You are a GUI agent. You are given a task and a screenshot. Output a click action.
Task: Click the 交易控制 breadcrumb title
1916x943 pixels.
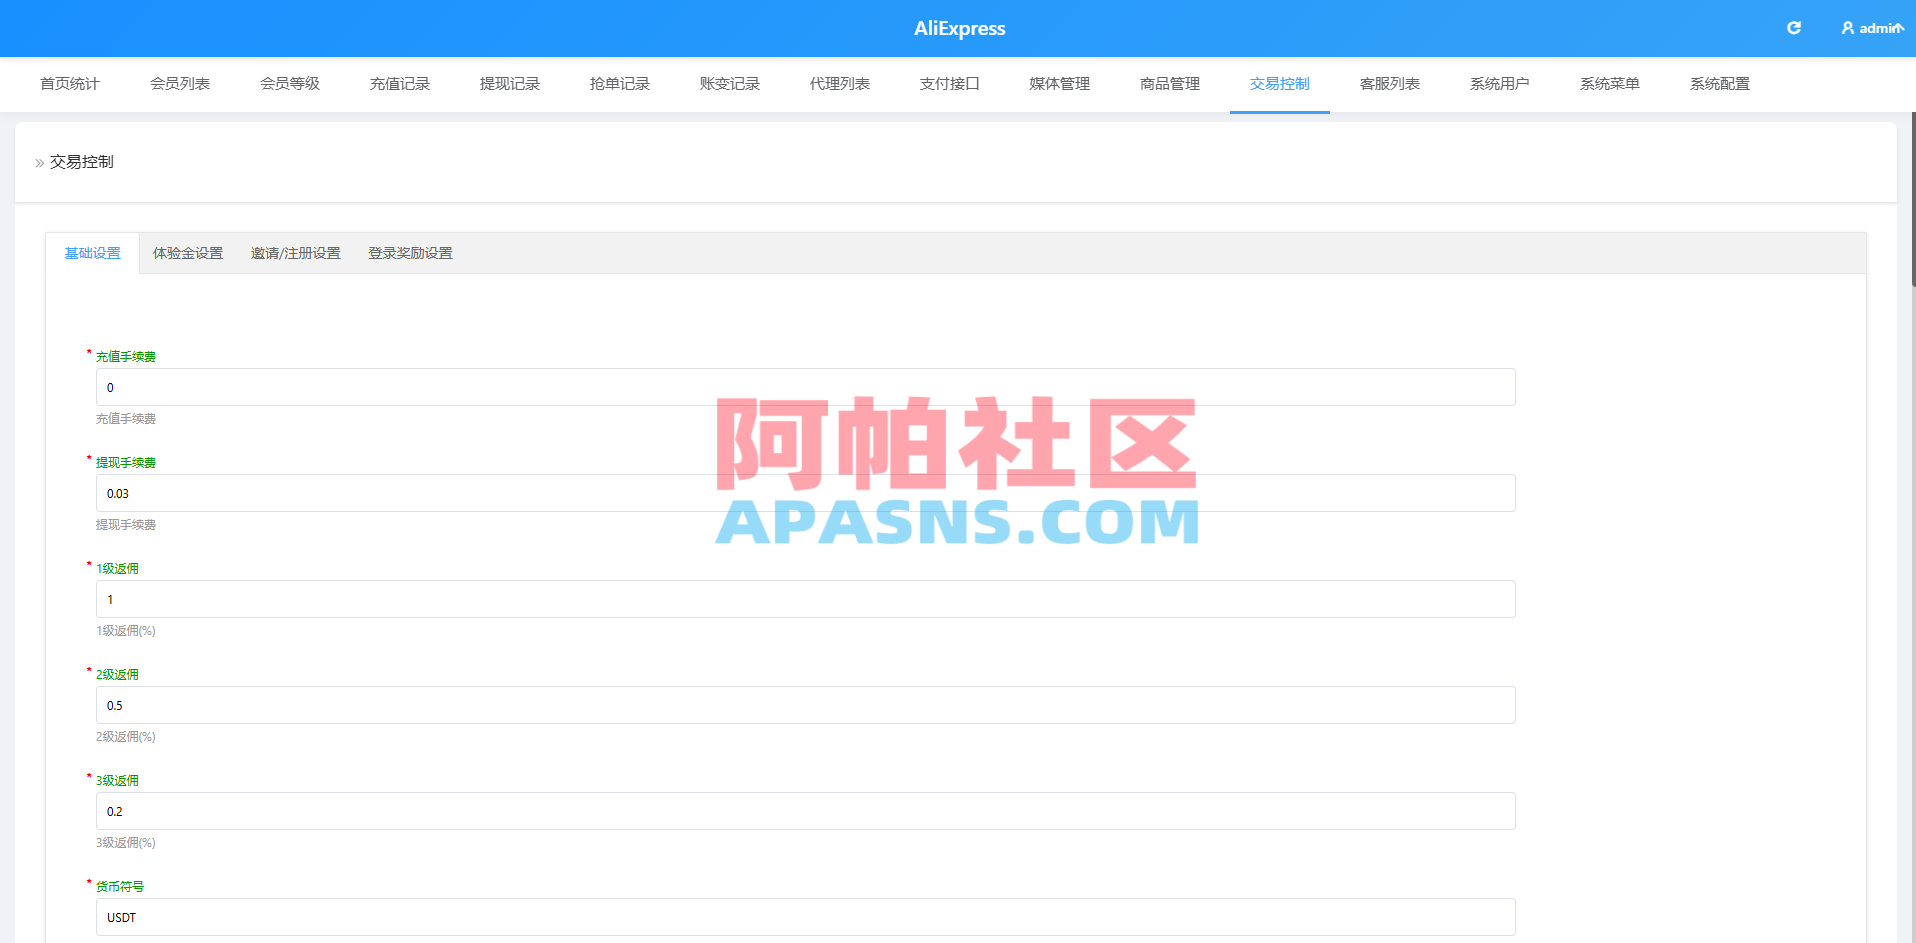(82, 162)
